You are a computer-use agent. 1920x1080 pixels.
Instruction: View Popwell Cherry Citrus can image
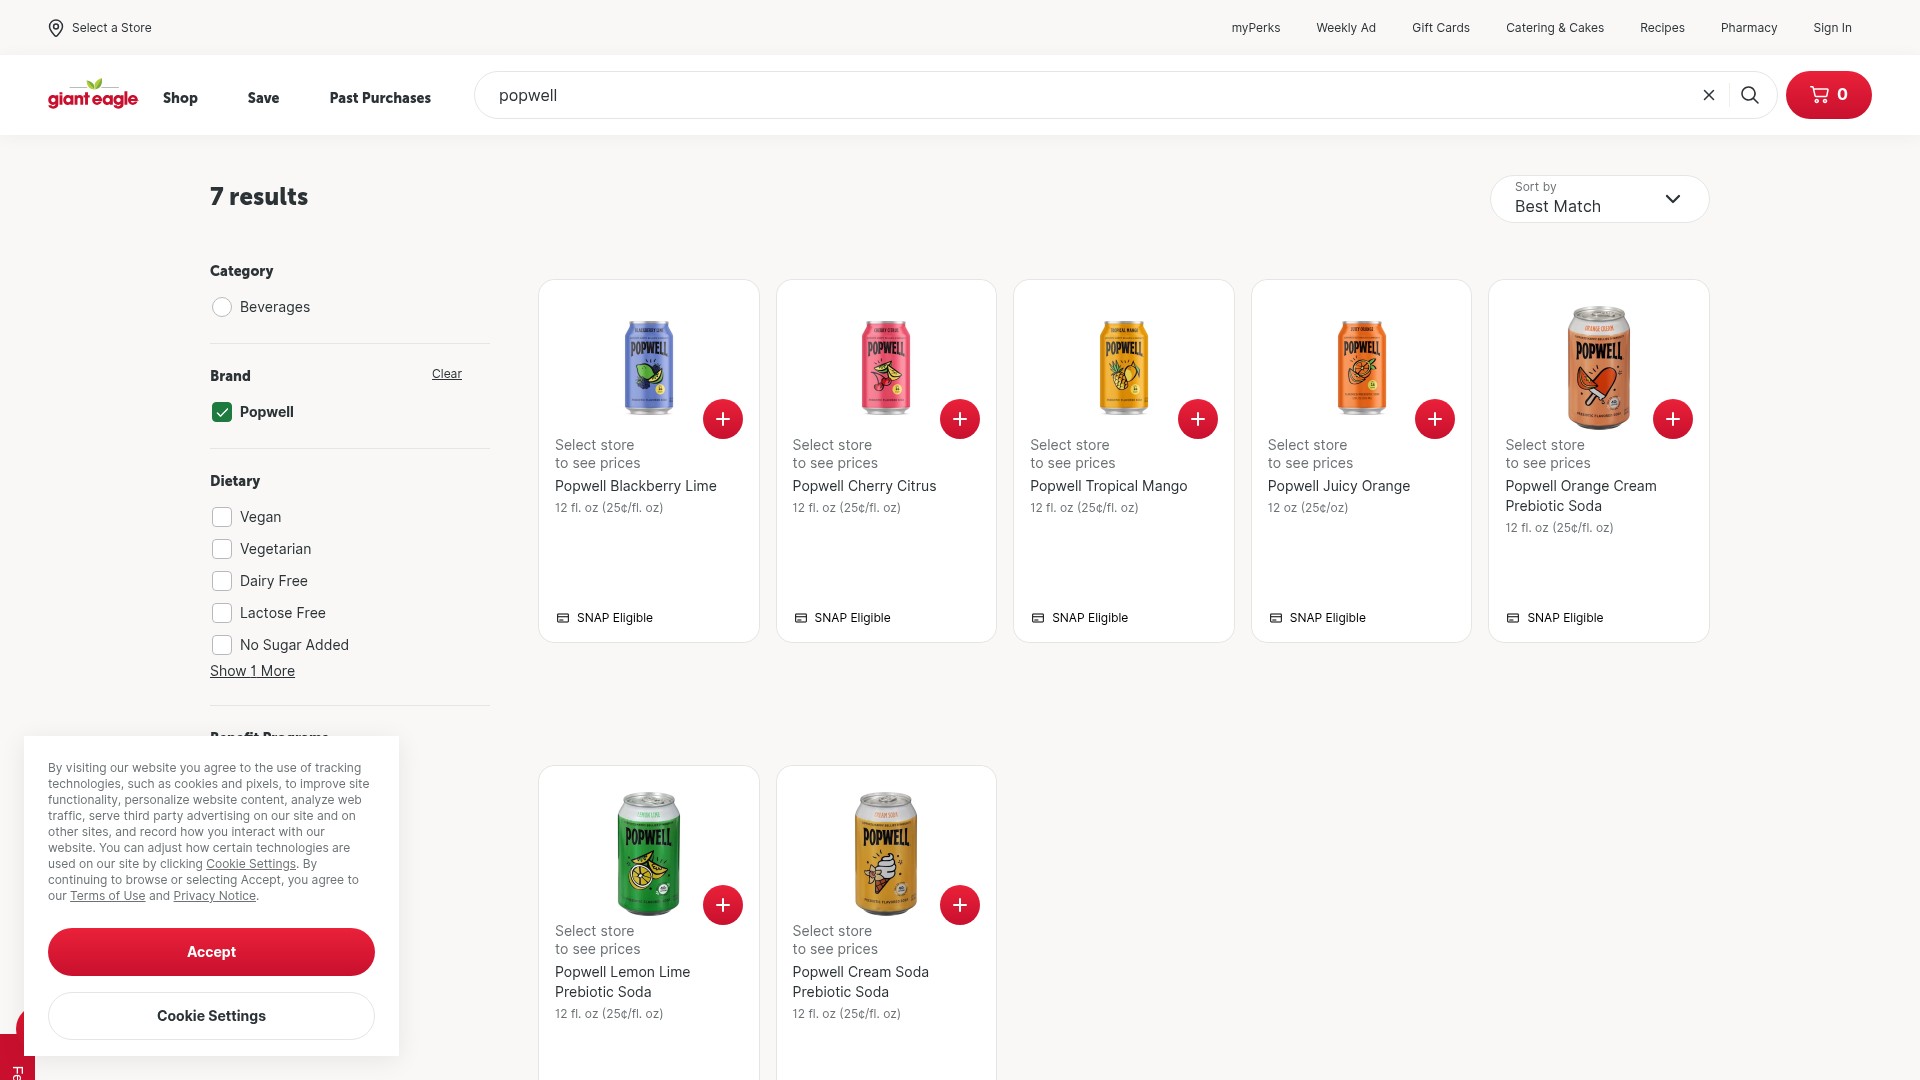click(x=886, y=367)
